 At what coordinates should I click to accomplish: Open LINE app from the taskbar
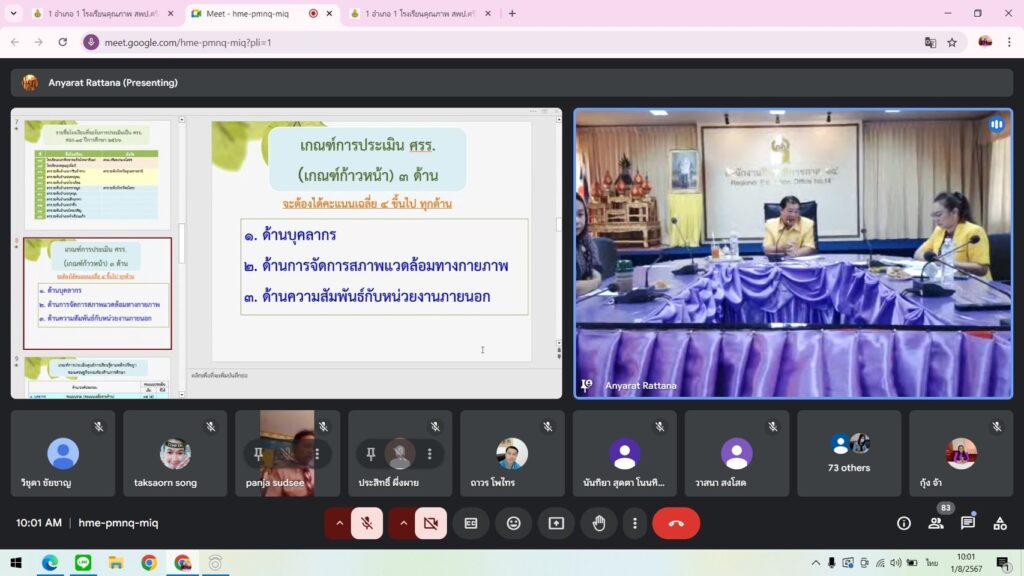pos(82,563)
